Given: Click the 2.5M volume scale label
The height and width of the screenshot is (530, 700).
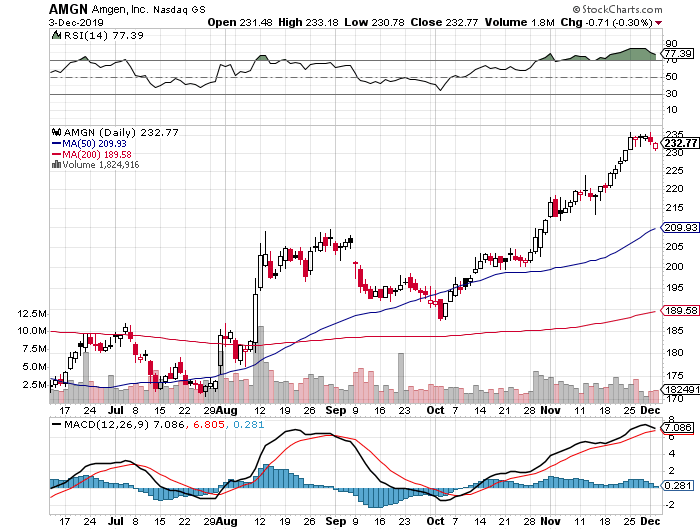Looking at the screenshot, I should (34, 385).
